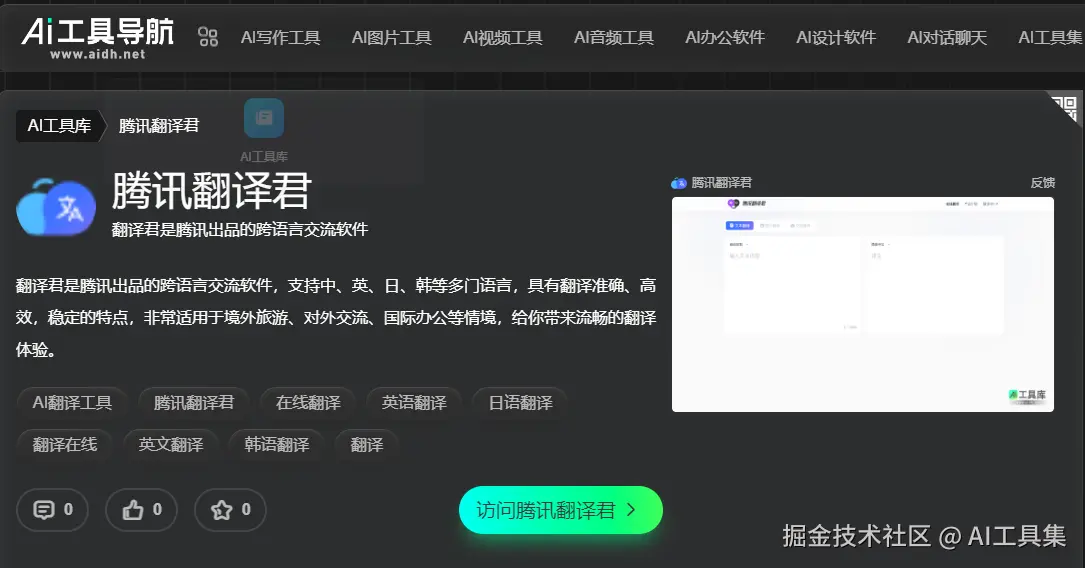1085x568 pixels.
Task: Select the 翻译在线 tag
Action: [64, 444]
